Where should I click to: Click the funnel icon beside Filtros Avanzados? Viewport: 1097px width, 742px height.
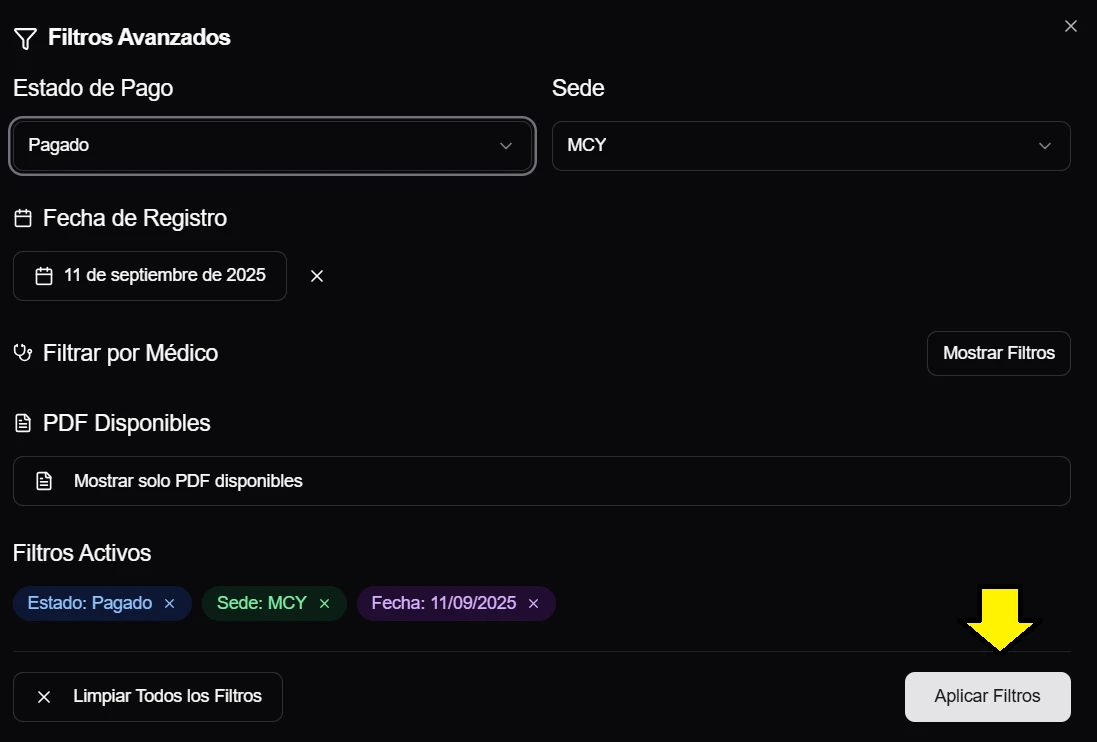pyautogui.click(x=25, y=39)
